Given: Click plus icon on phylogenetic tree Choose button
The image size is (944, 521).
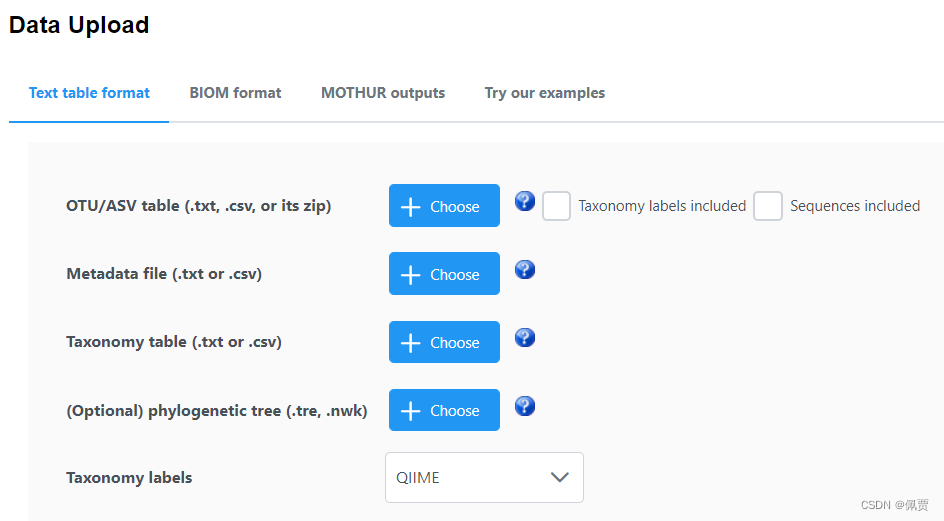Looking at the screenshot, I should (x=410, y=411).
